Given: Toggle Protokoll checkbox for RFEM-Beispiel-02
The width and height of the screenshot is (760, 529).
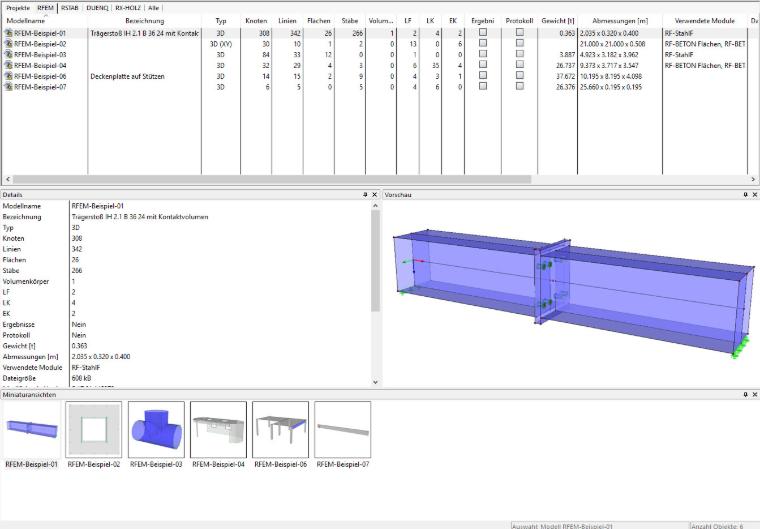Looking at the screenshot, I should (x=520, y=43).
